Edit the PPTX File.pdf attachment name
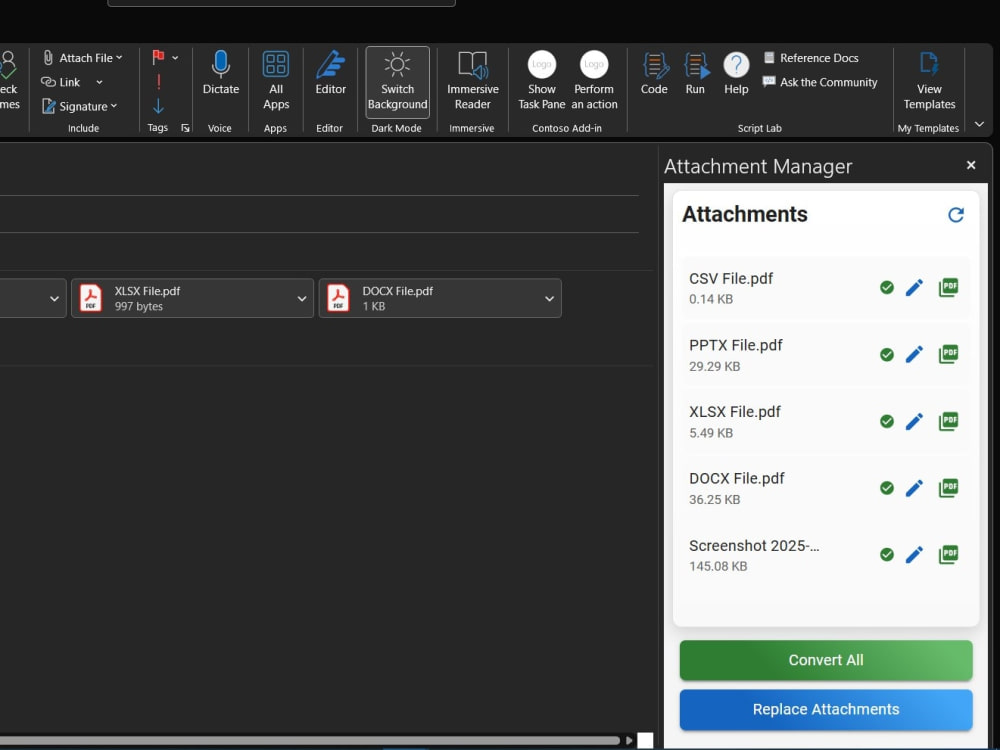1000x750 pixels. point(914,354)
